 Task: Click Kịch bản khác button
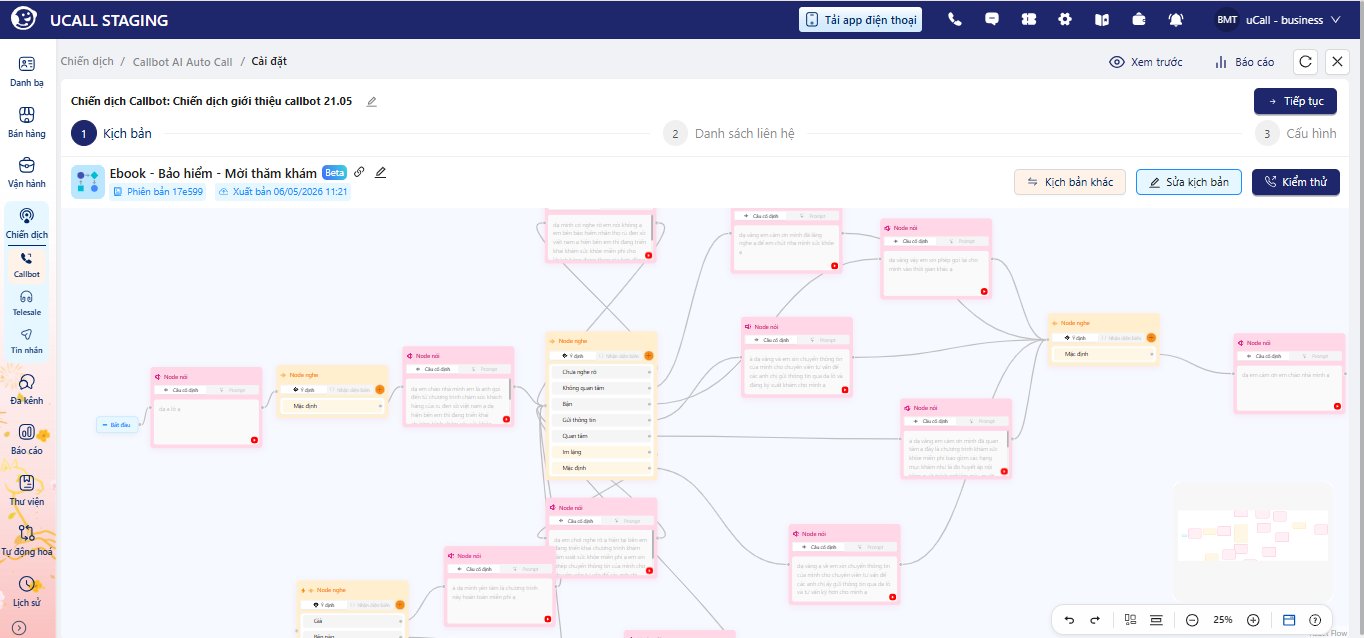click(1070, 182)
